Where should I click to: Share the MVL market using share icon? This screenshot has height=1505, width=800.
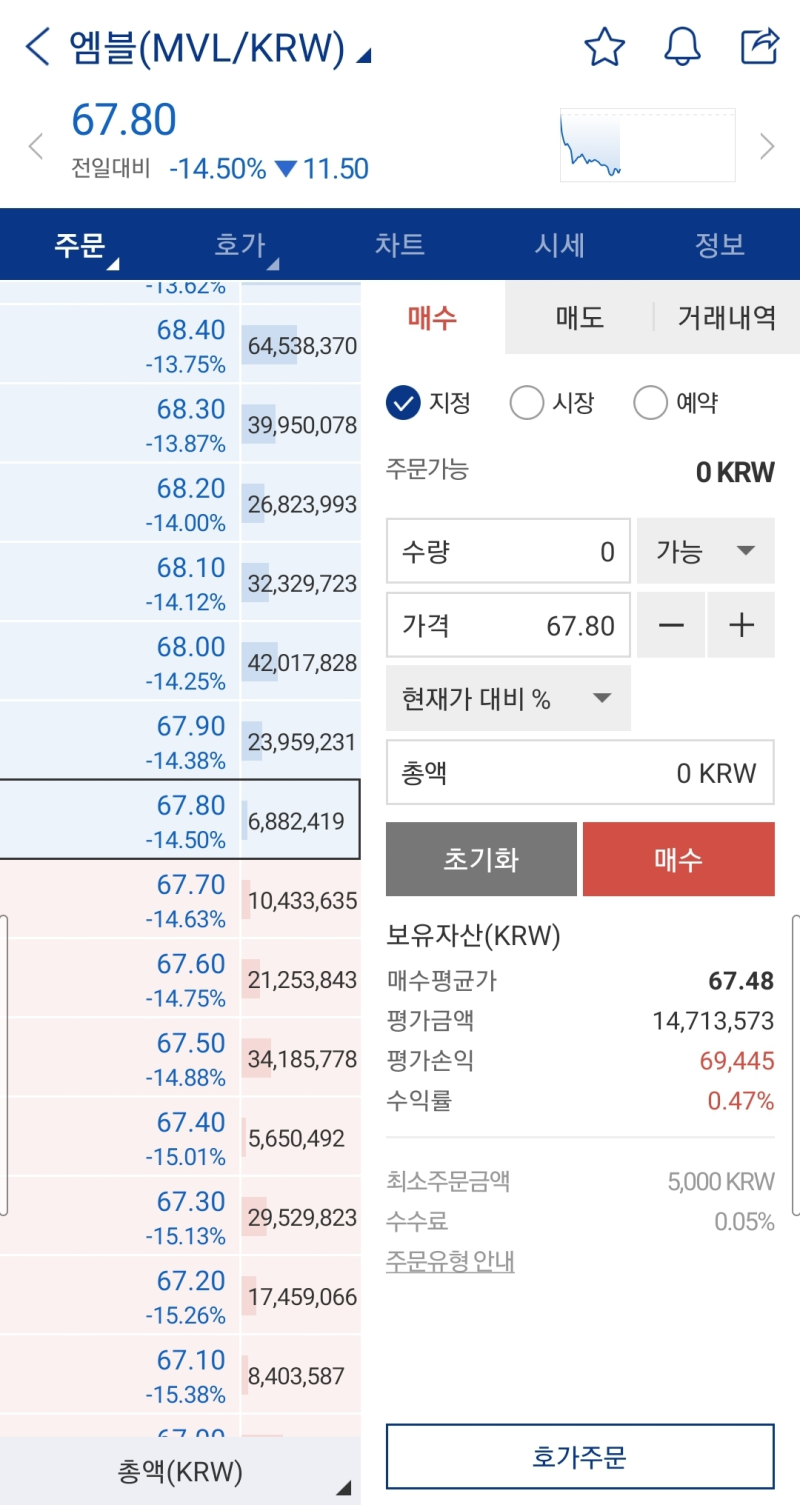760,46
